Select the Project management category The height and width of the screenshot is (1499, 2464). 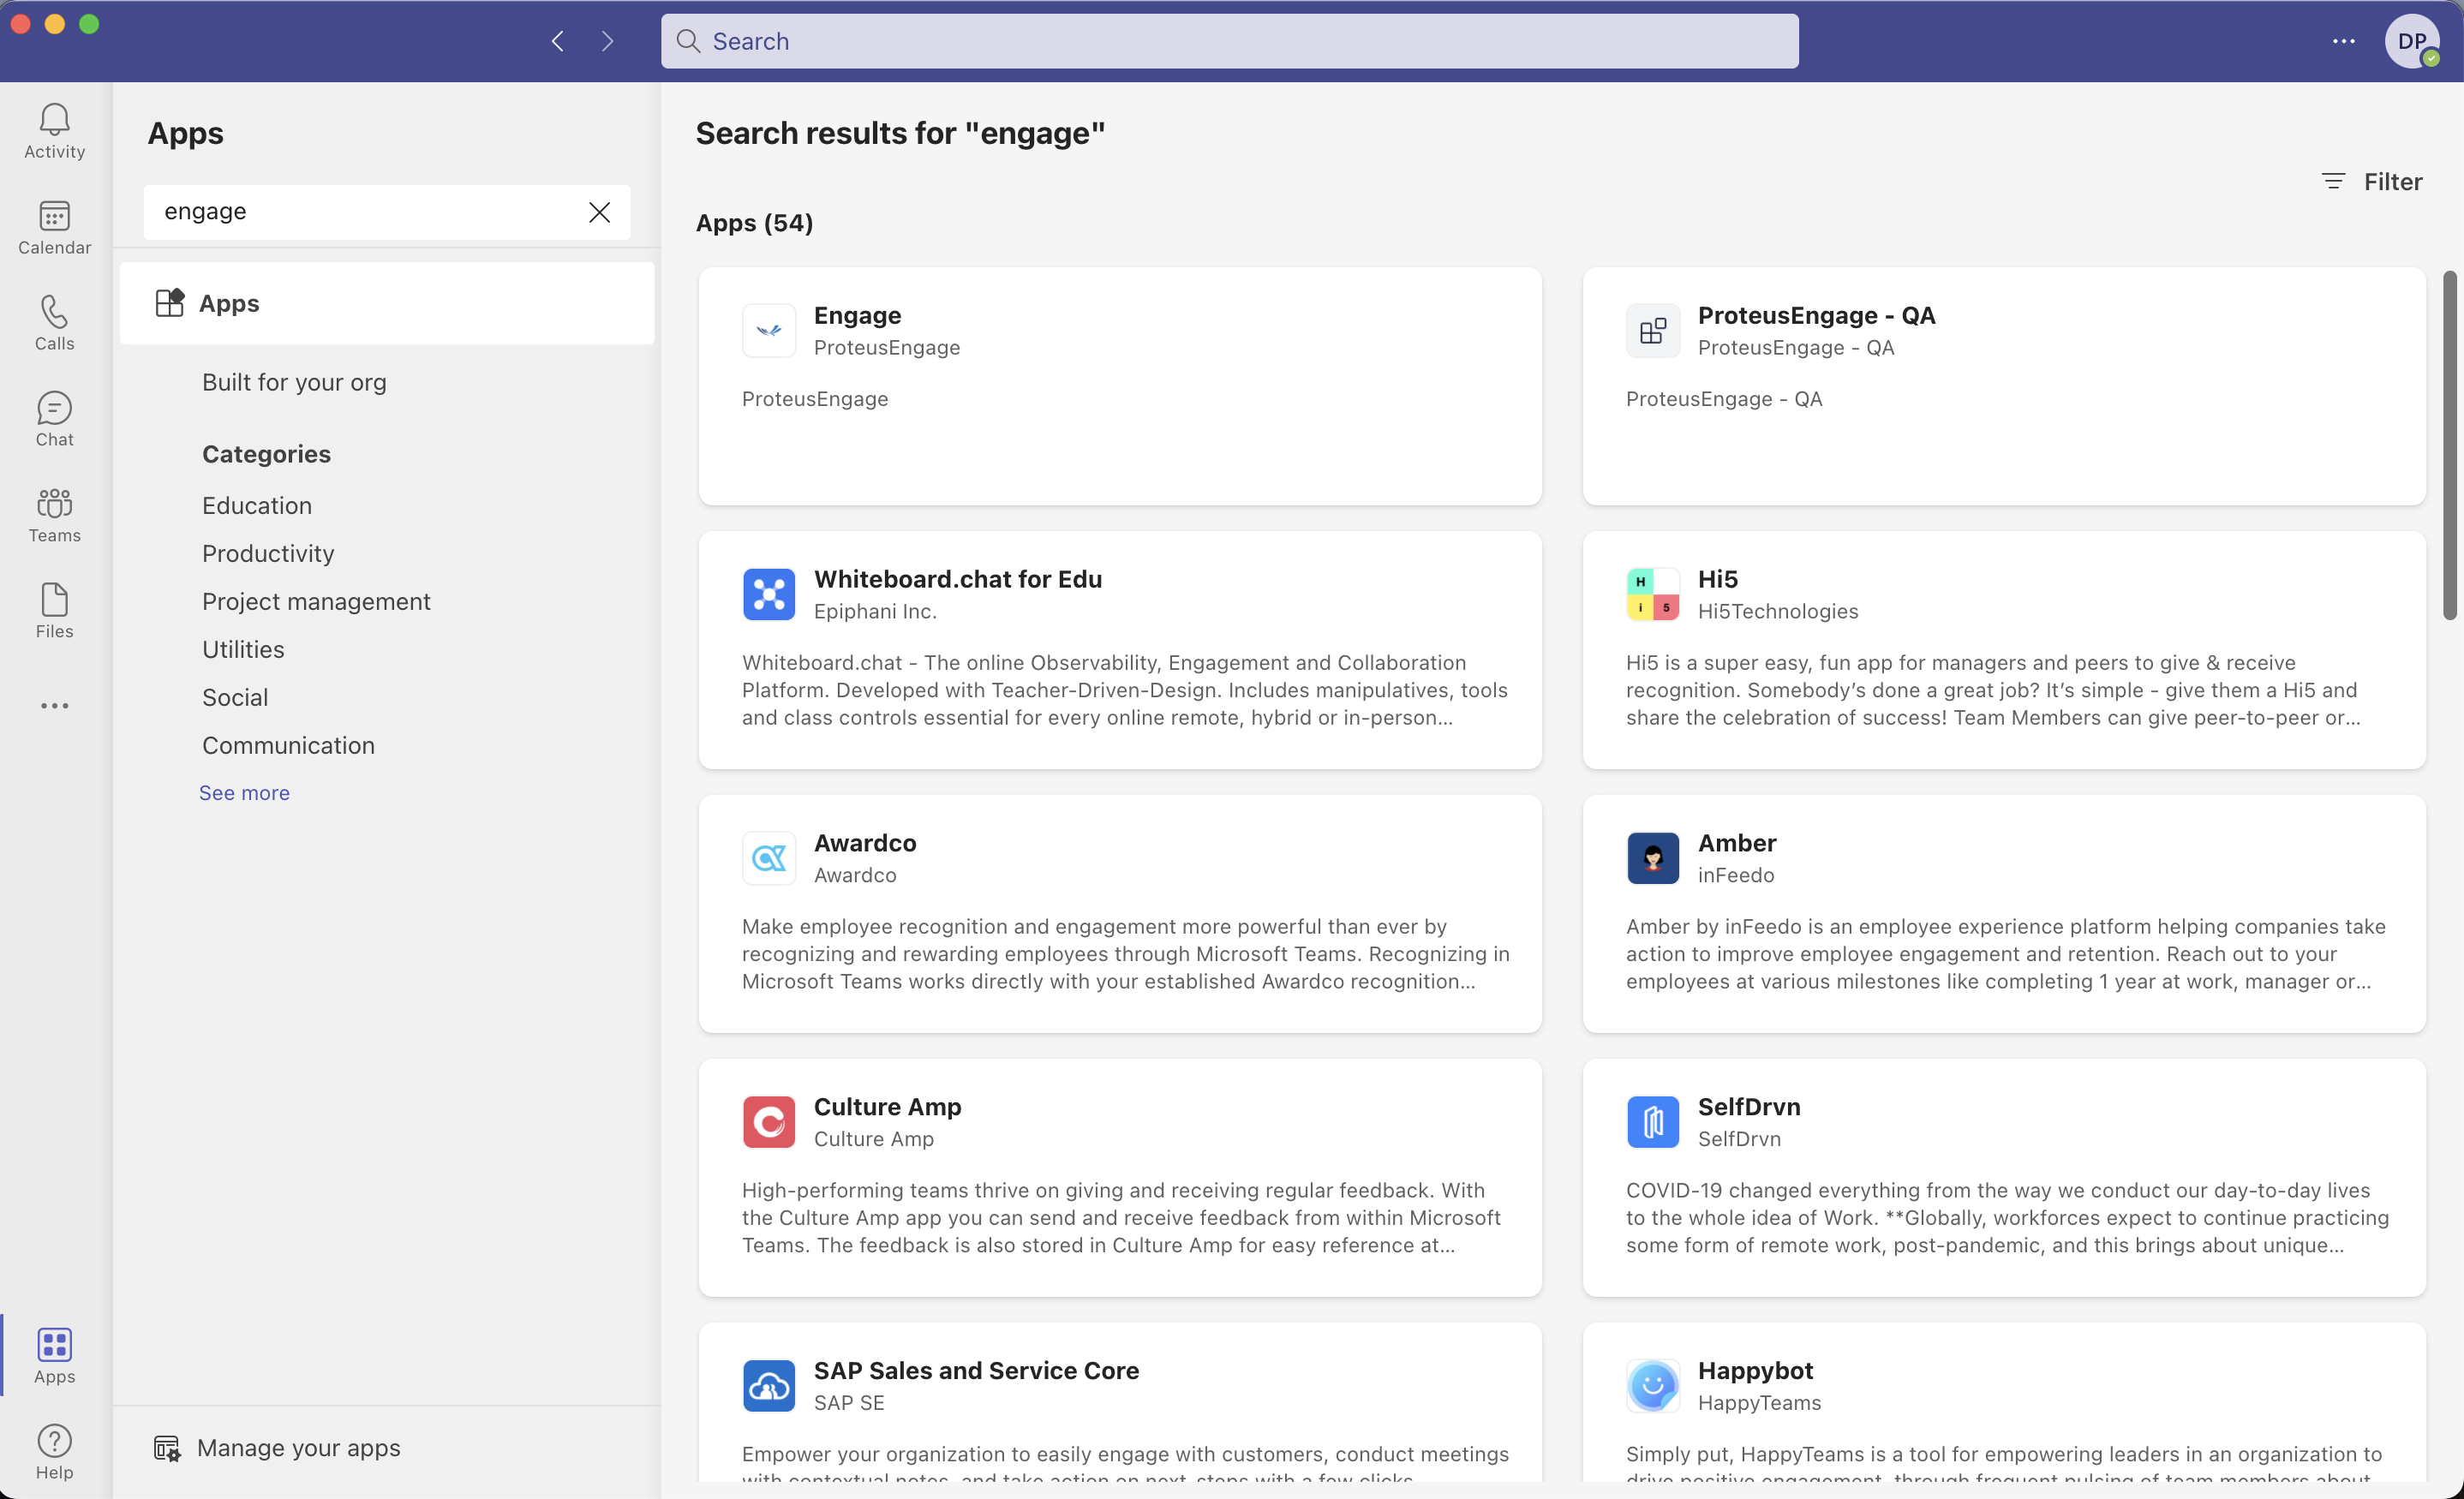(x=316, y=601)
